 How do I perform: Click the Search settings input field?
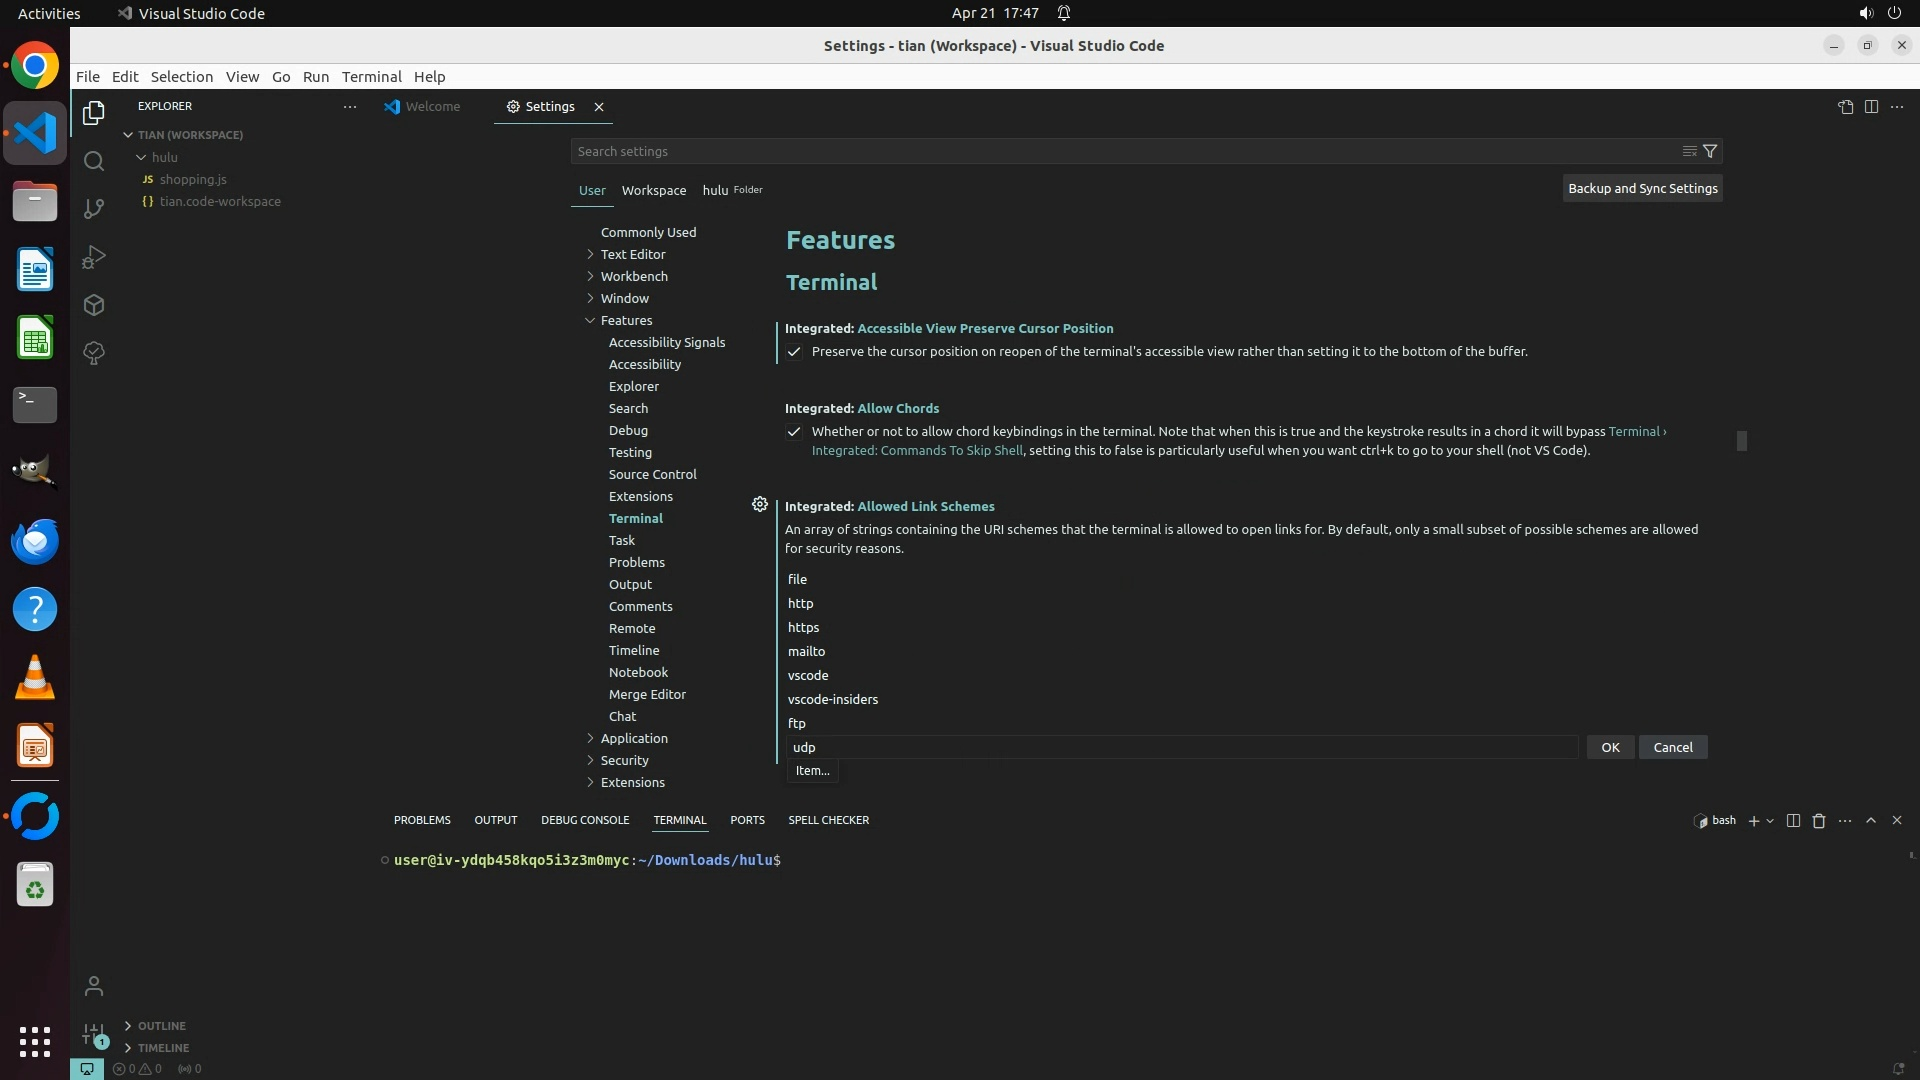[1120, 151]
